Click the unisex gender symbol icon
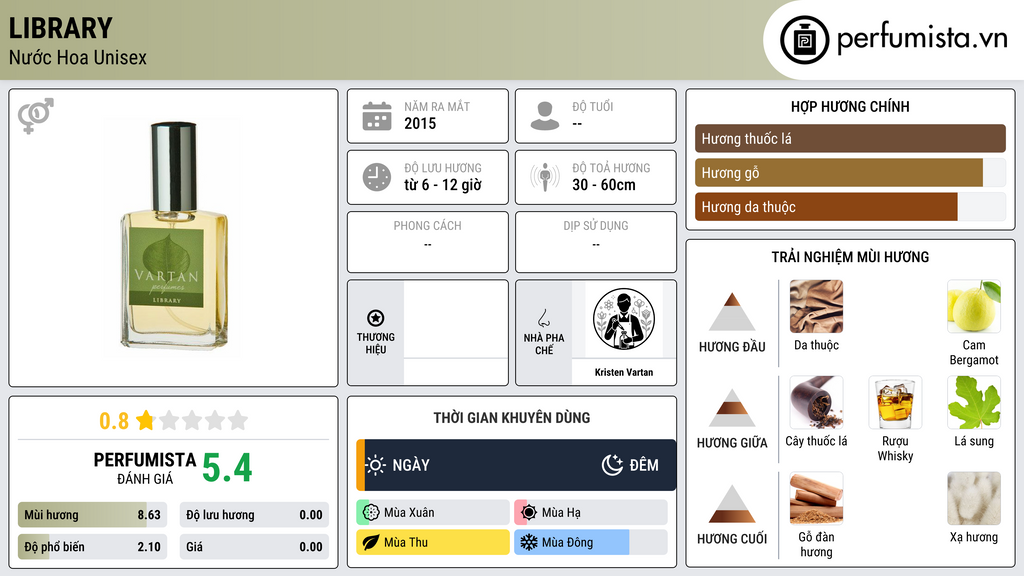The height and width of the screenshot is (576, 1024). pyautogui.click(x=36, y=116)
